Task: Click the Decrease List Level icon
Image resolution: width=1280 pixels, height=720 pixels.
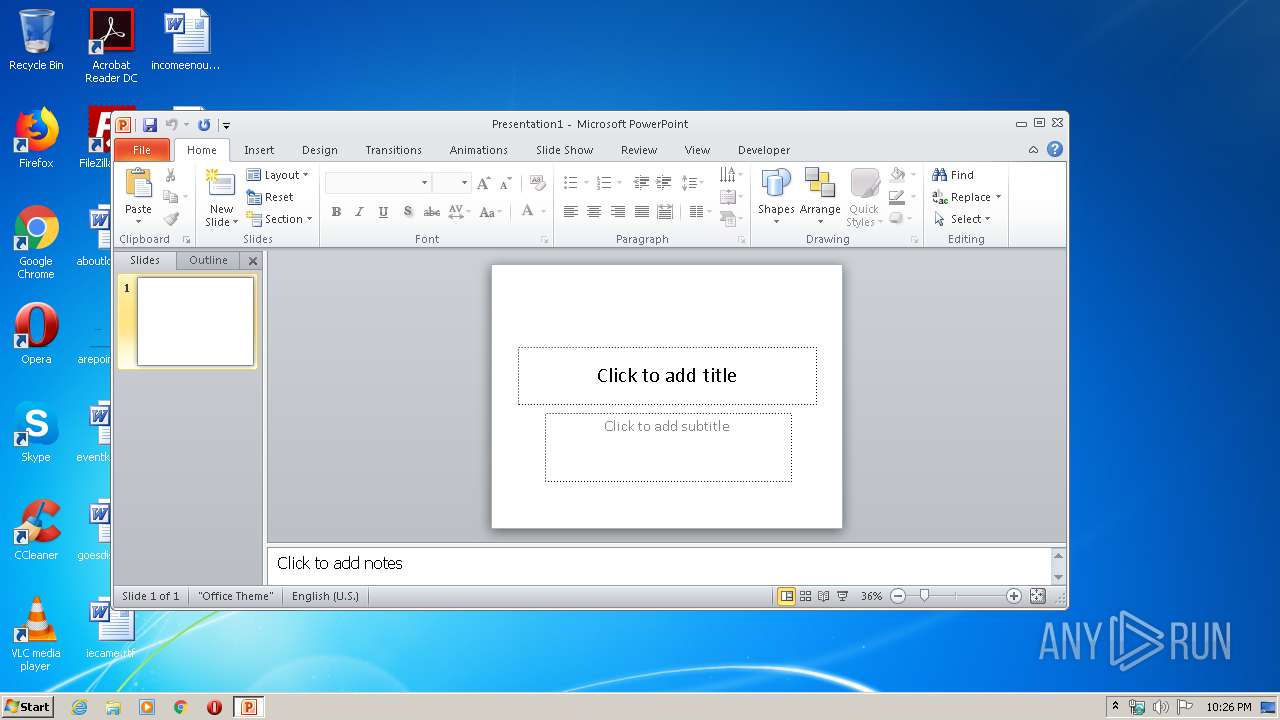Action: (641, 183)
